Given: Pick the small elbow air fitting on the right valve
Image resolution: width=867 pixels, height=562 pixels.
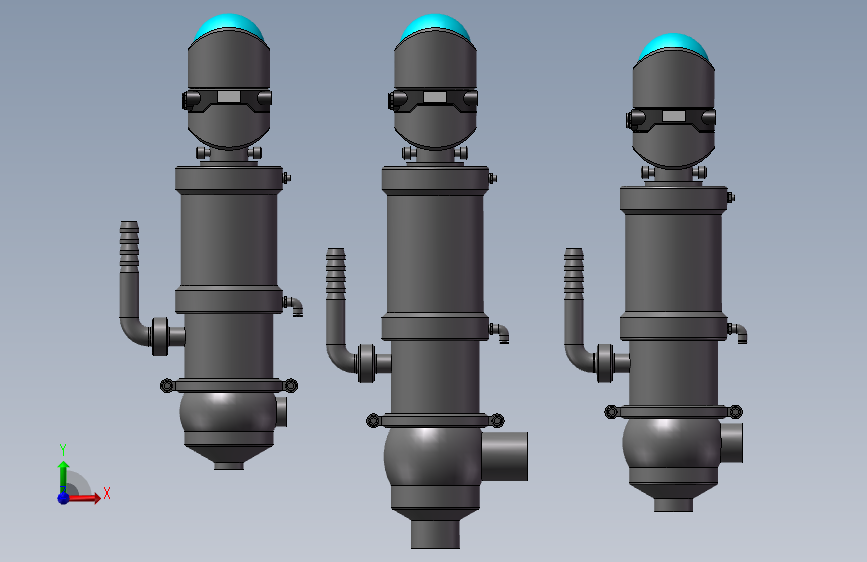Looking at the screenshot, I should (x=738, y=333).
